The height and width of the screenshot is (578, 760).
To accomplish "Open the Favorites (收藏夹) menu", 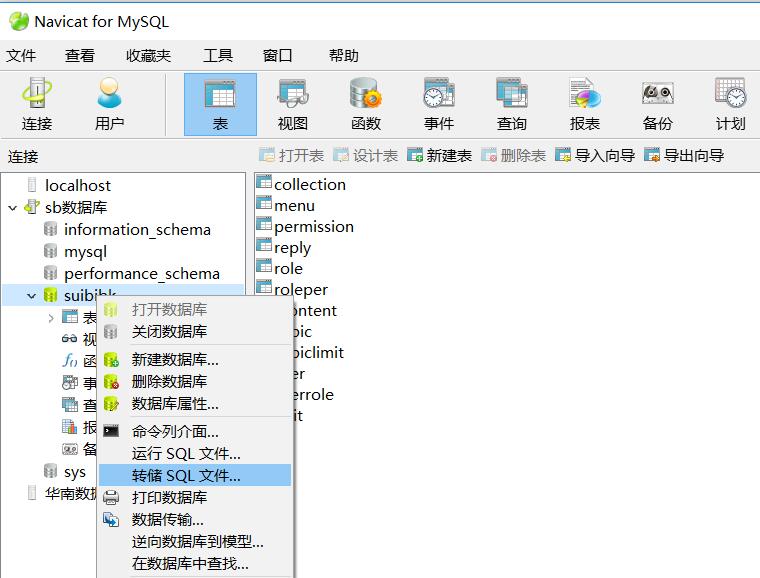I will click(148, 56).
